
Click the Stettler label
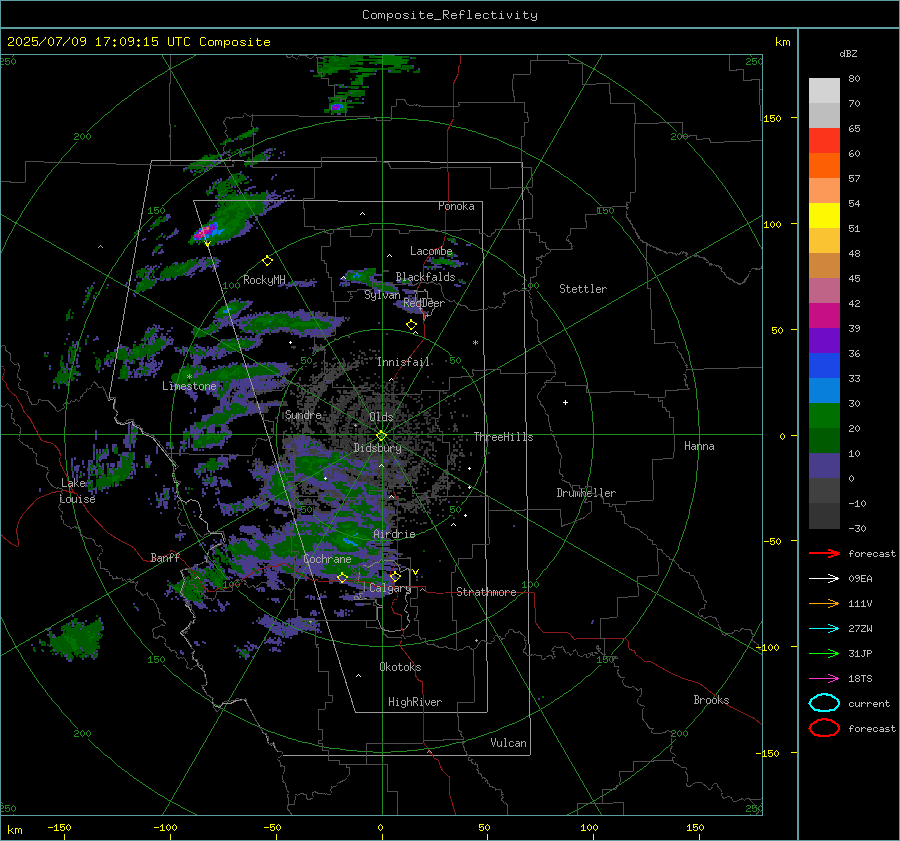pos(583,289)
